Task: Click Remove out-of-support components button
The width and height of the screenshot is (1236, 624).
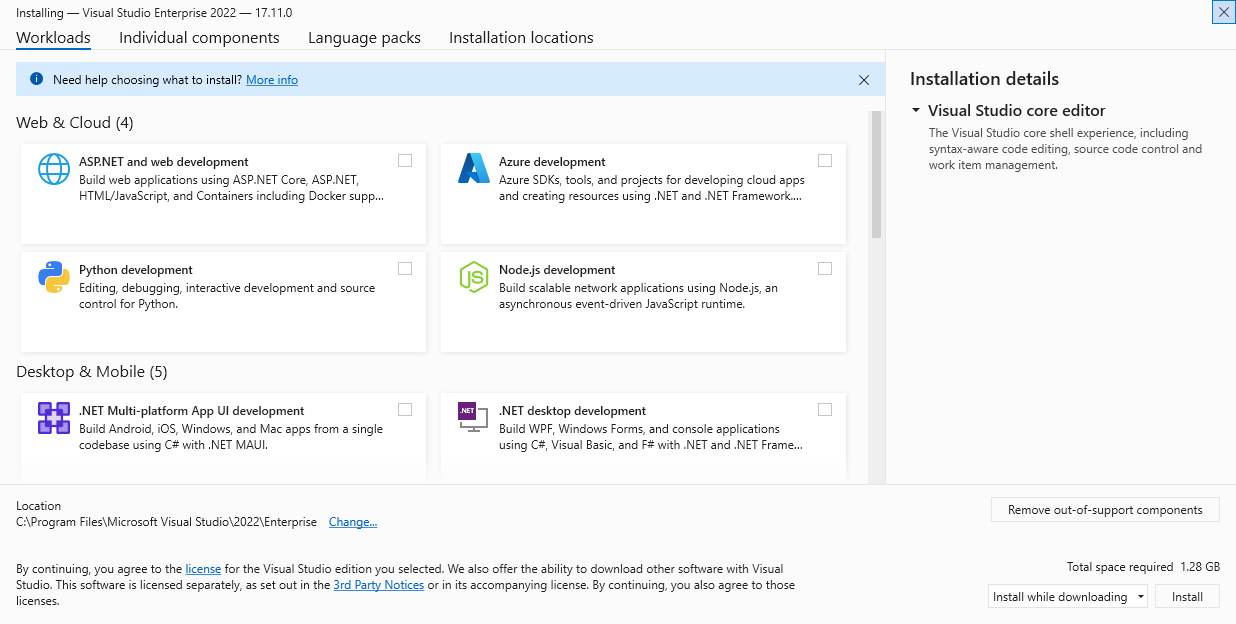Action: [1105, 510]
